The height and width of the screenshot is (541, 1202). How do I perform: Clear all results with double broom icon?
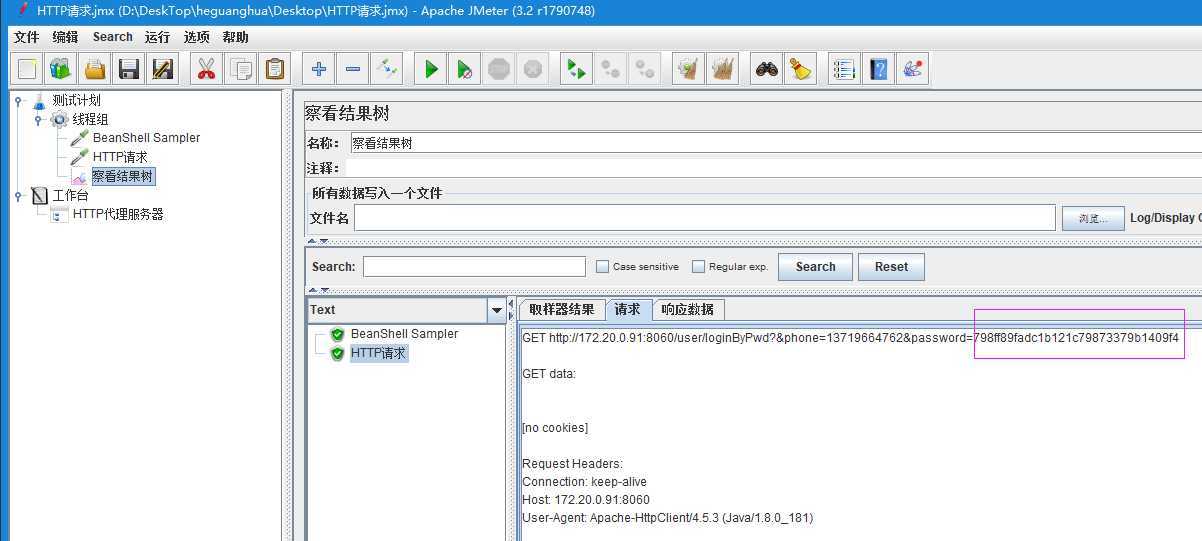tap(722, 69)
